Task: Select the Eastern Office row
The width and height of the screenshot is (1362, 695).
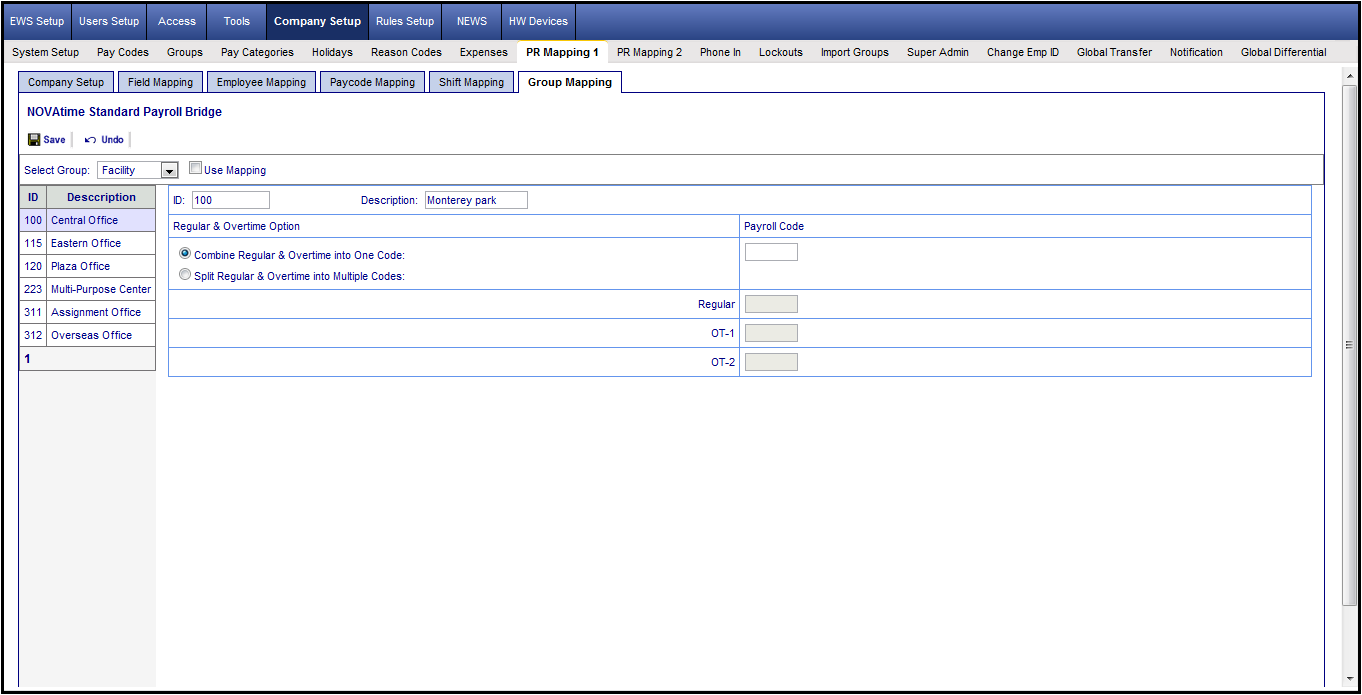Action: pos(88,243)
